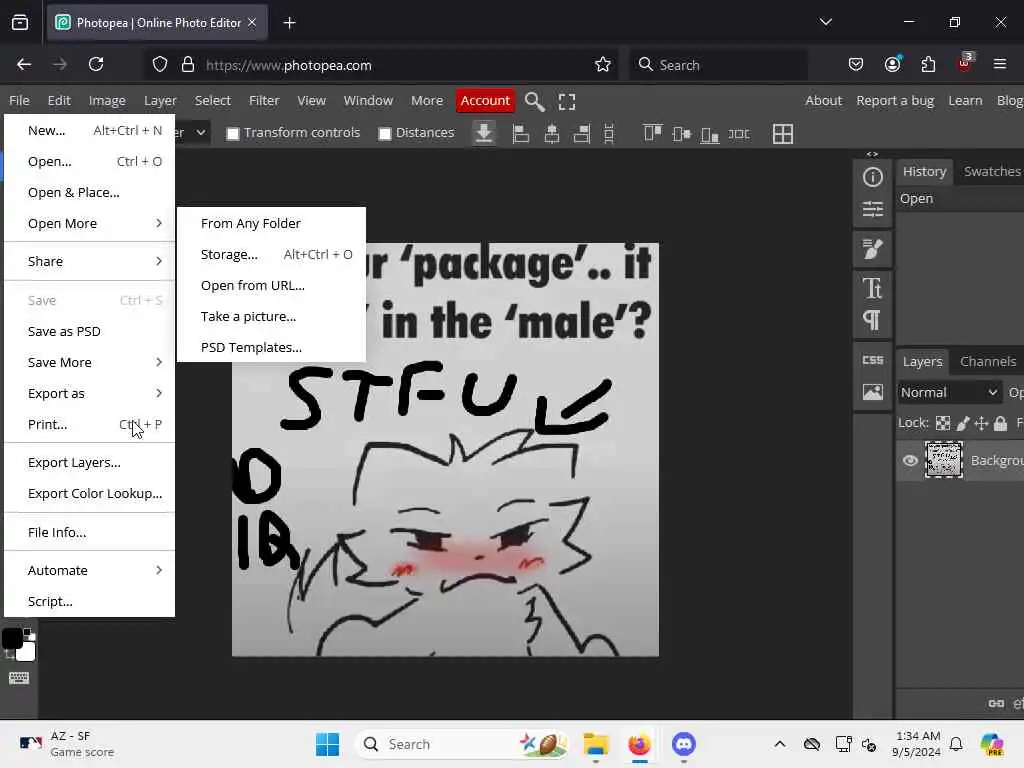Align vertical centers icon
The width and height of the screenshot is (1024, 768).
pyautogui.click(x=681, y=134)
